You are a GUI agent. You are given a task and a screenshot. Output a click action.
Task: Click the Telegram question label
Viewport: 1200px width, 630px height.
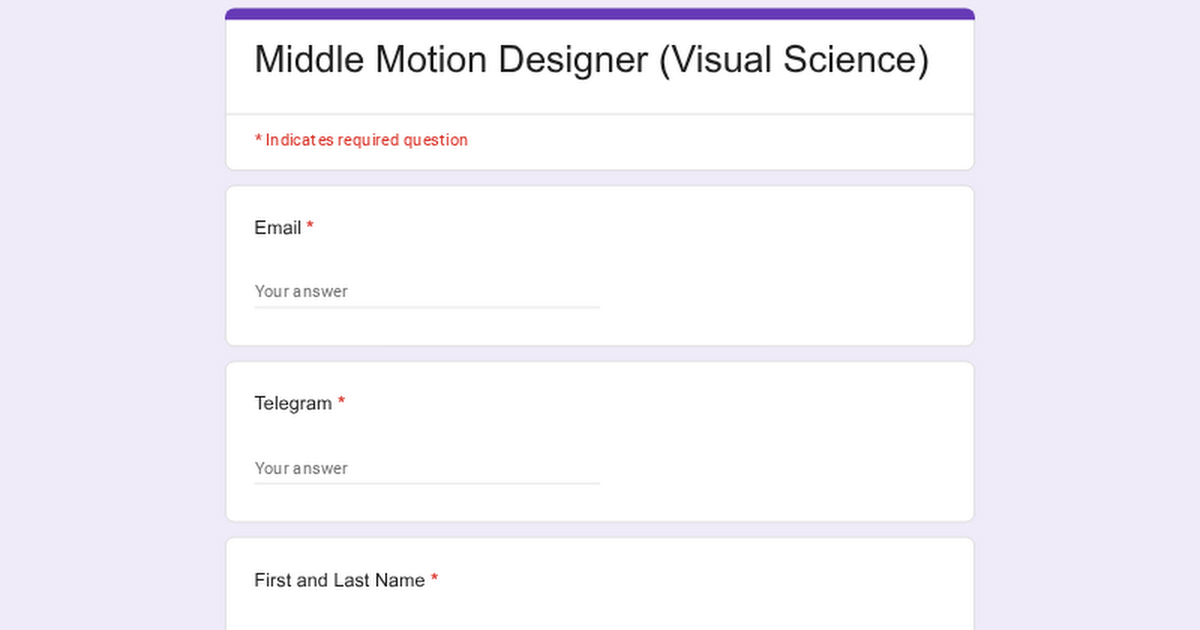[293, 404]
